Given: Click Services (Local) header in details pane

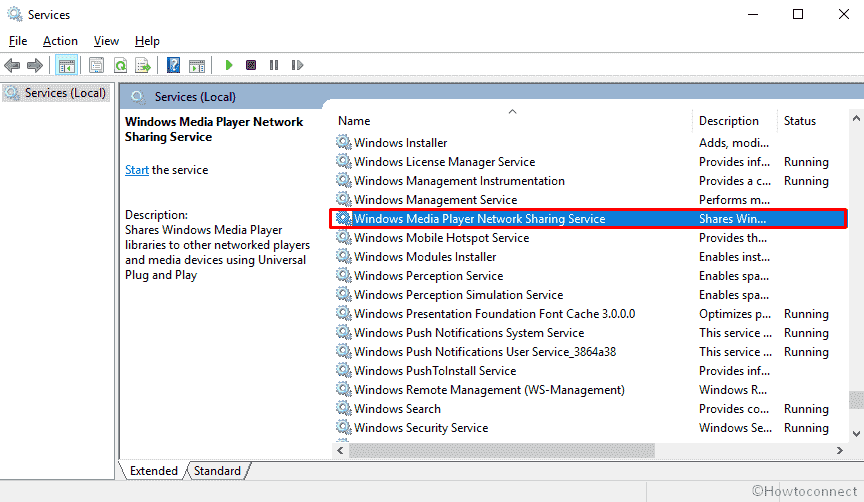Looking at the screenshot, I should [195, 96].
